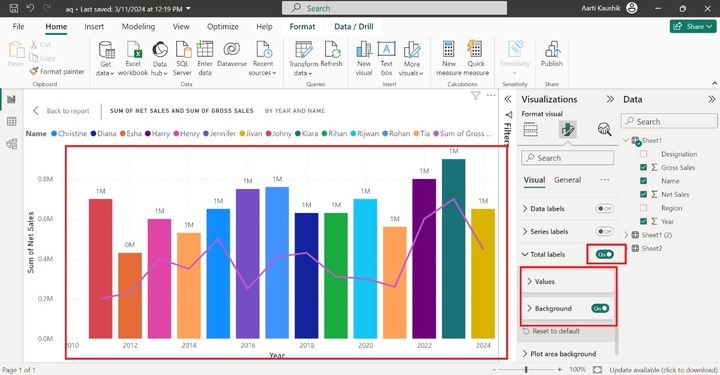Create a New measure

click(449, 58)
